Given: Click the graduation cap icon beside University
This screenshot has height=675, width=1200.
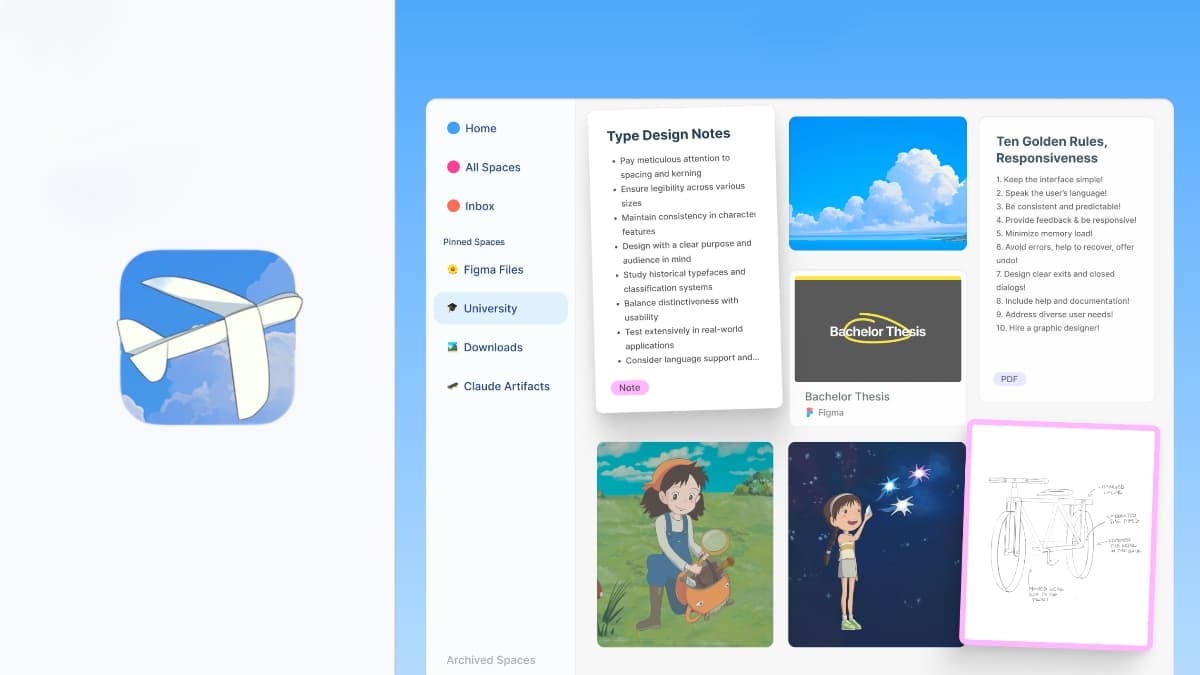Looking at the screenshot, I should (453, 308).
